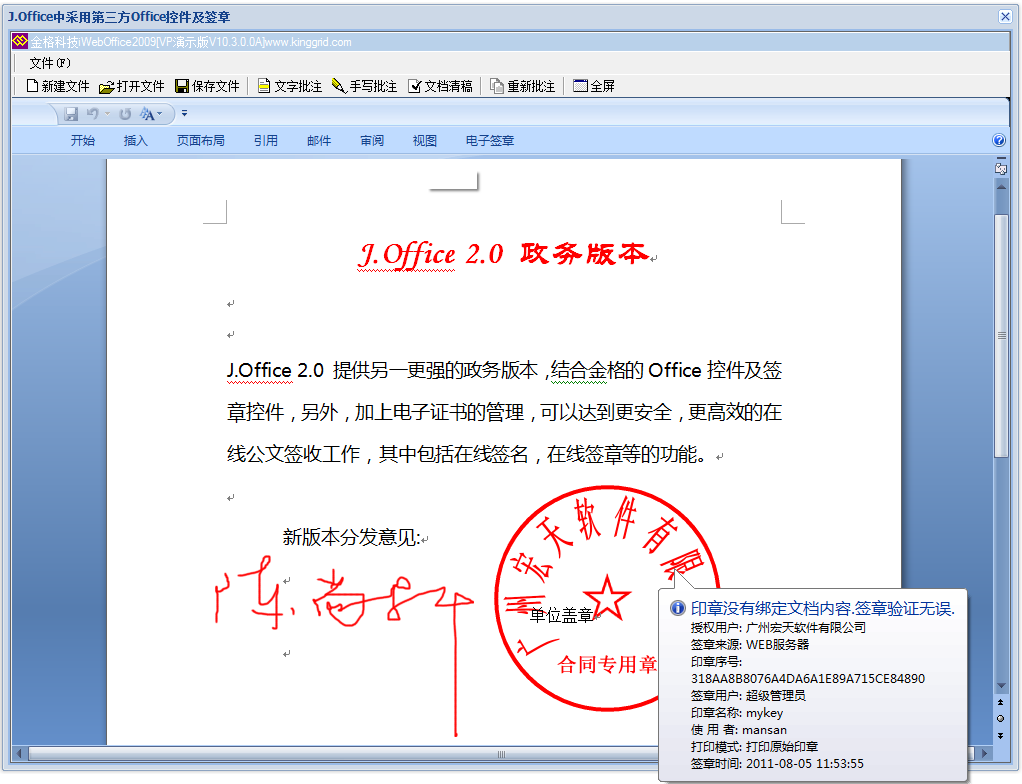Click the 金格科技 iWebOffice logo icon

coord(20,41)
